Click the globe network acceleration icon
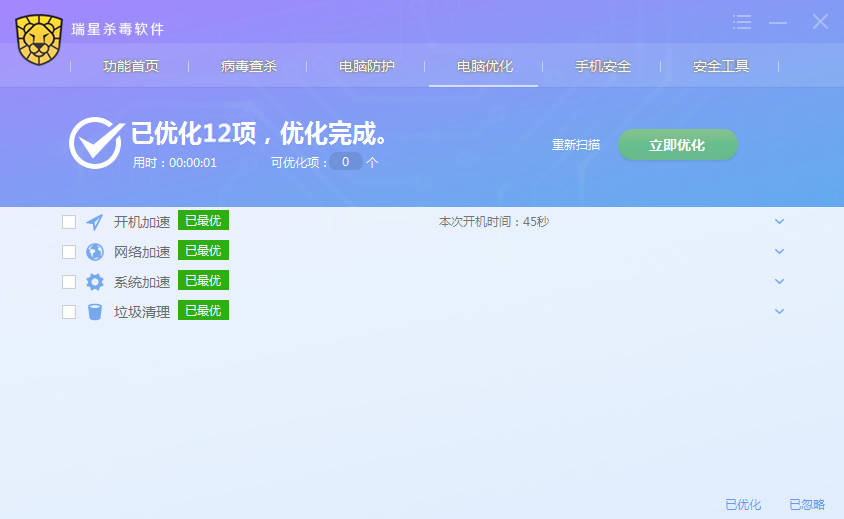 (95, 252)
